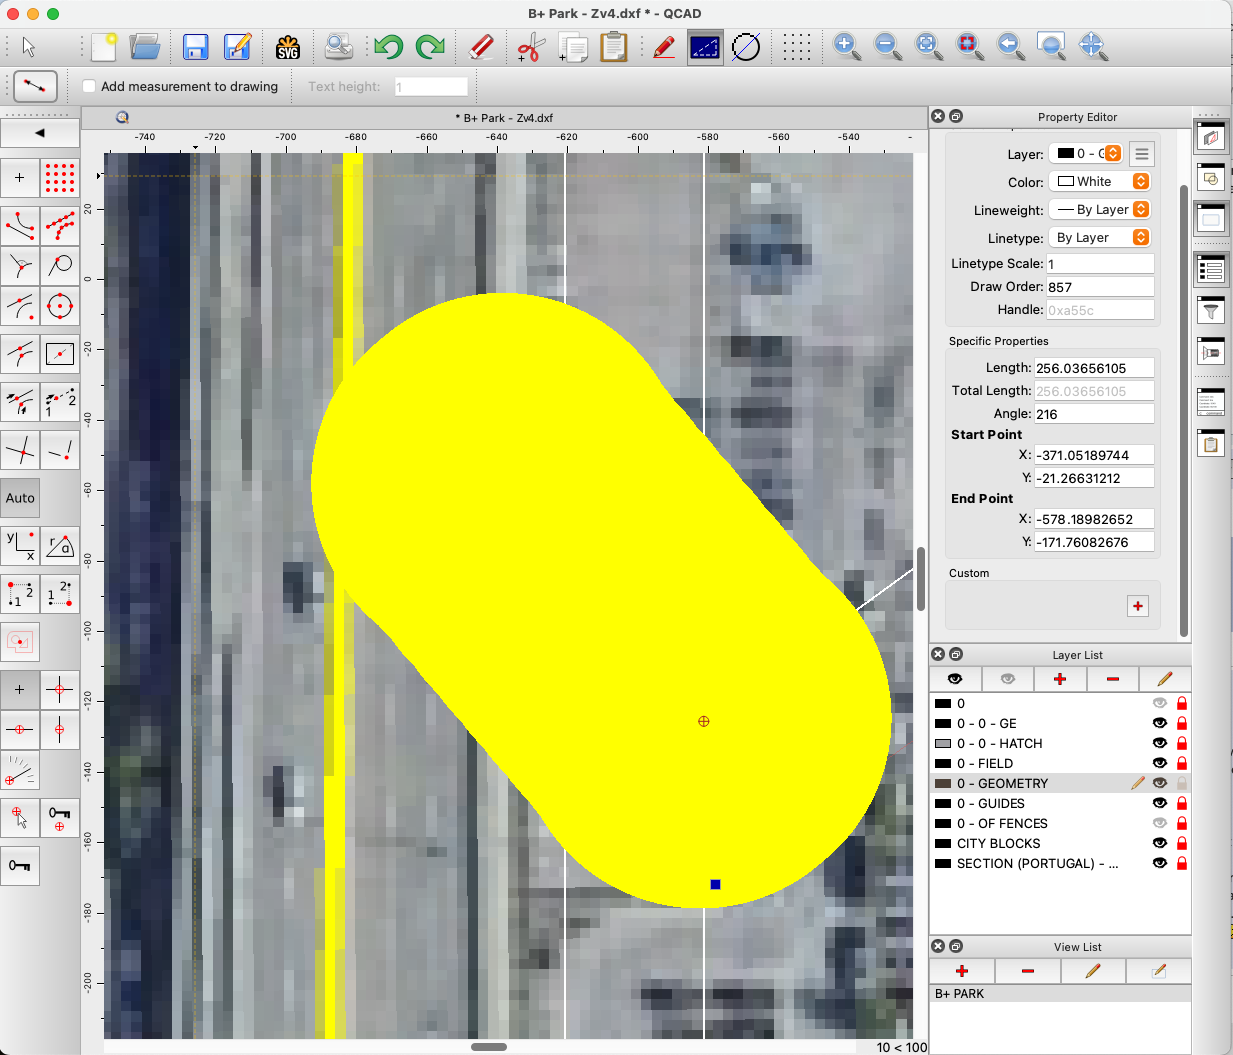
Task: Redo the last undone action
Action: click(430, 47)
